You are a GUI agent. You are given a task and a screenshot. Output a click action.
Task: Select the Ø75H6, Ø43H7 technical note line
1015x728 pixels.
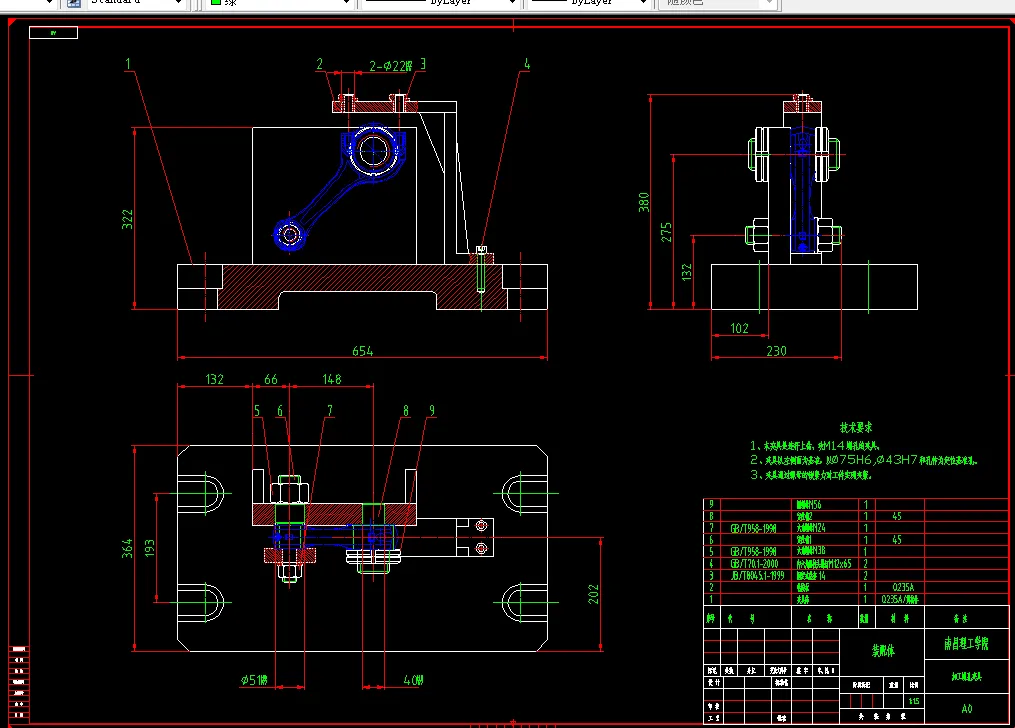pos(864,460)
